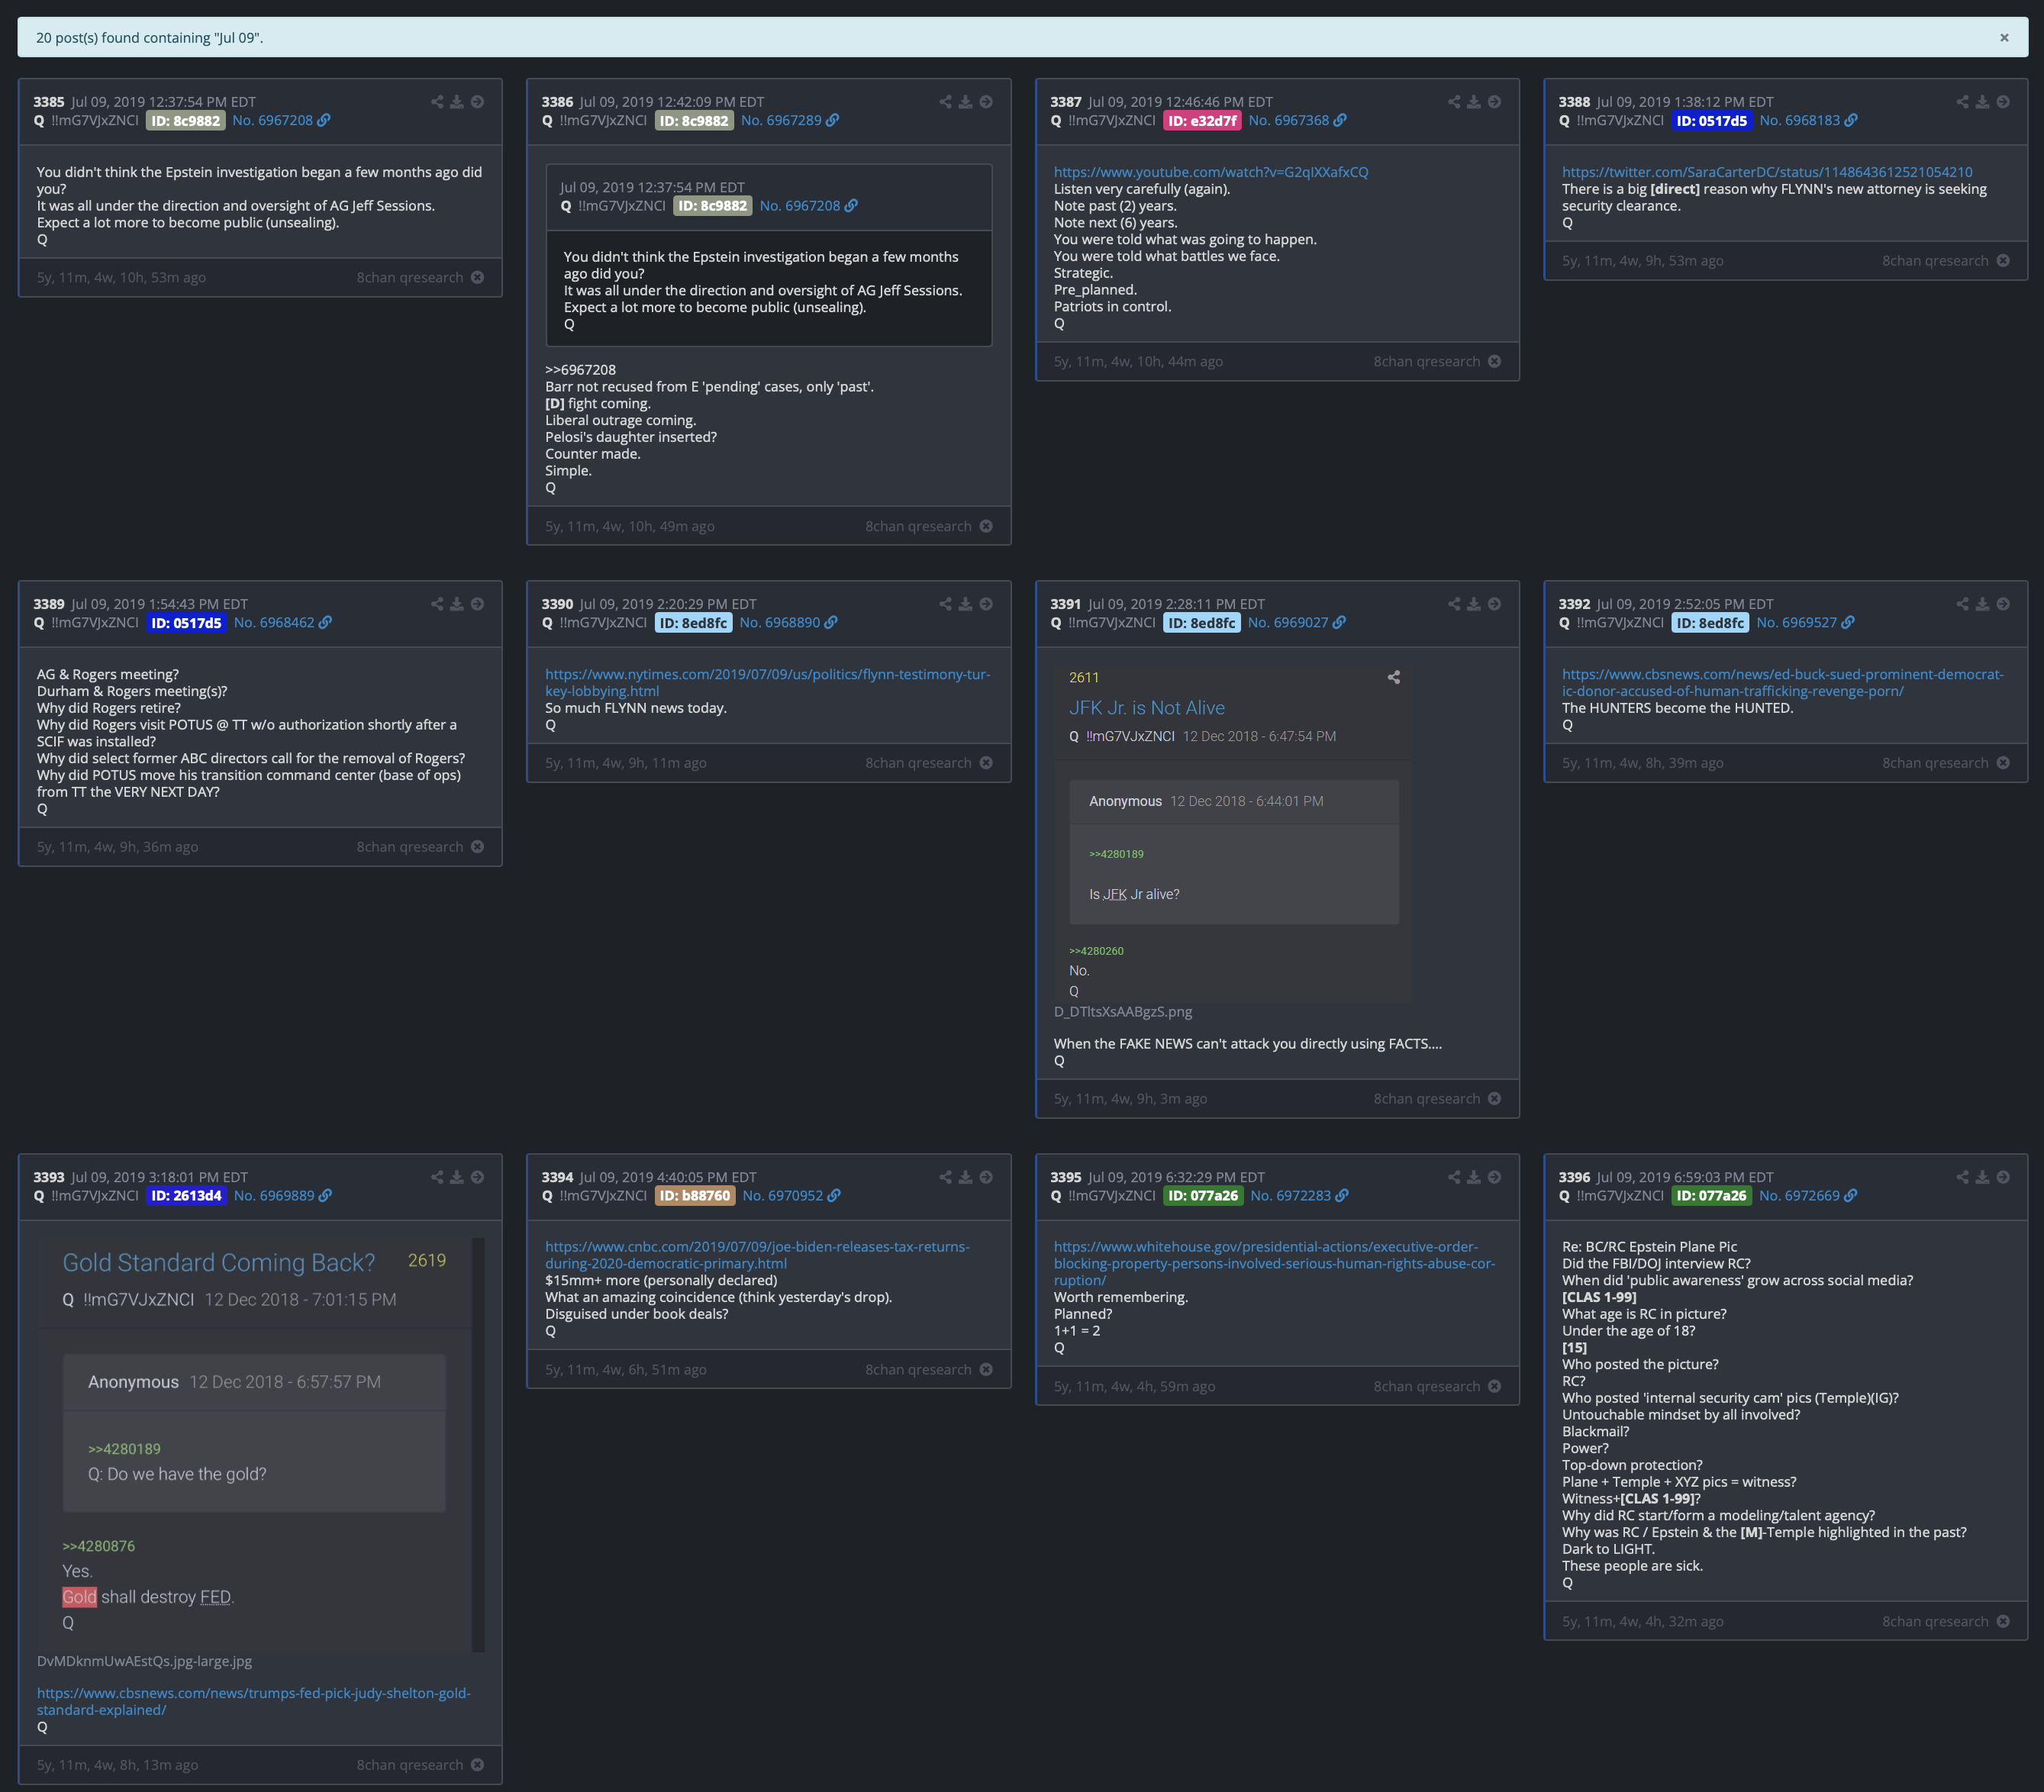
Task: Click post number 3395
Action: coord(1066,1177)
